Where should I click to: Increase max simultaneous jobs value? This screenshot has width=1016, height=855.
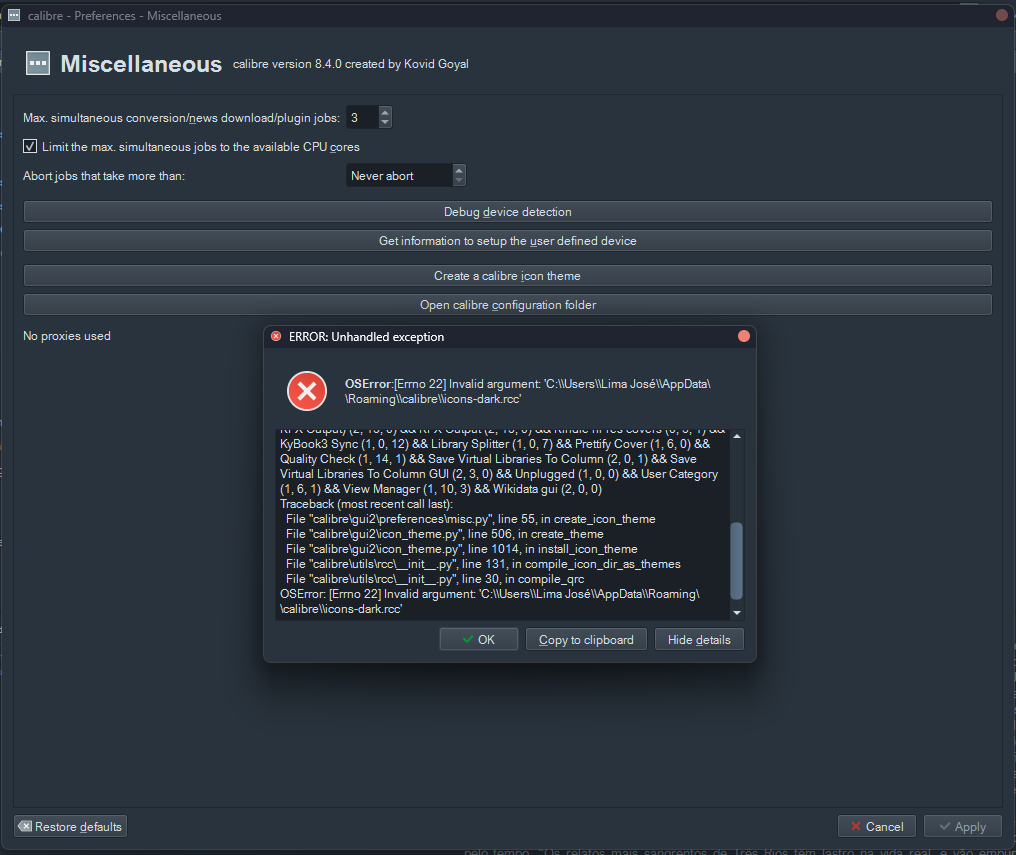(x=385, y=111)
